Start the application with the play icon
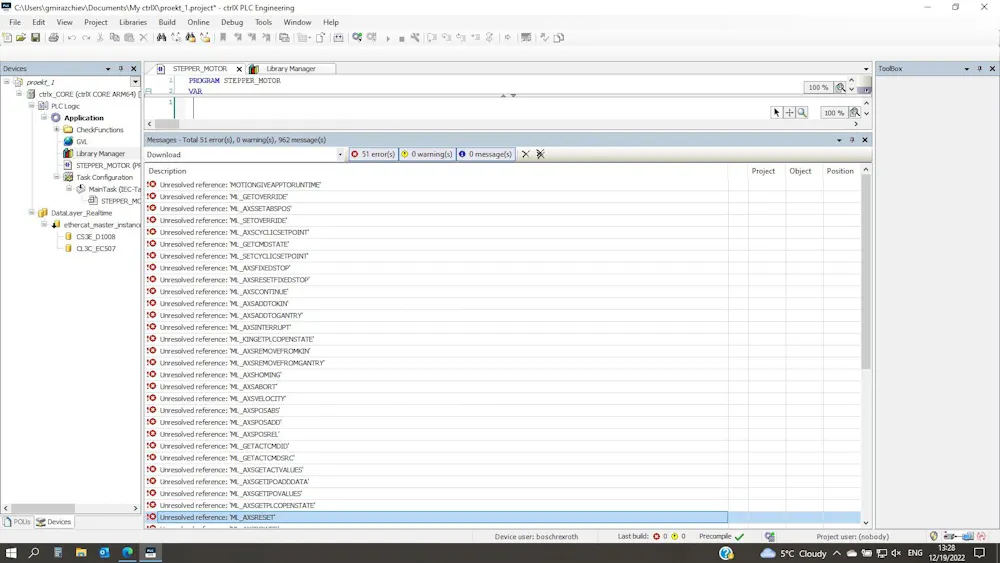This screenshot has height=563, width=1000. (x=388, y=38)
